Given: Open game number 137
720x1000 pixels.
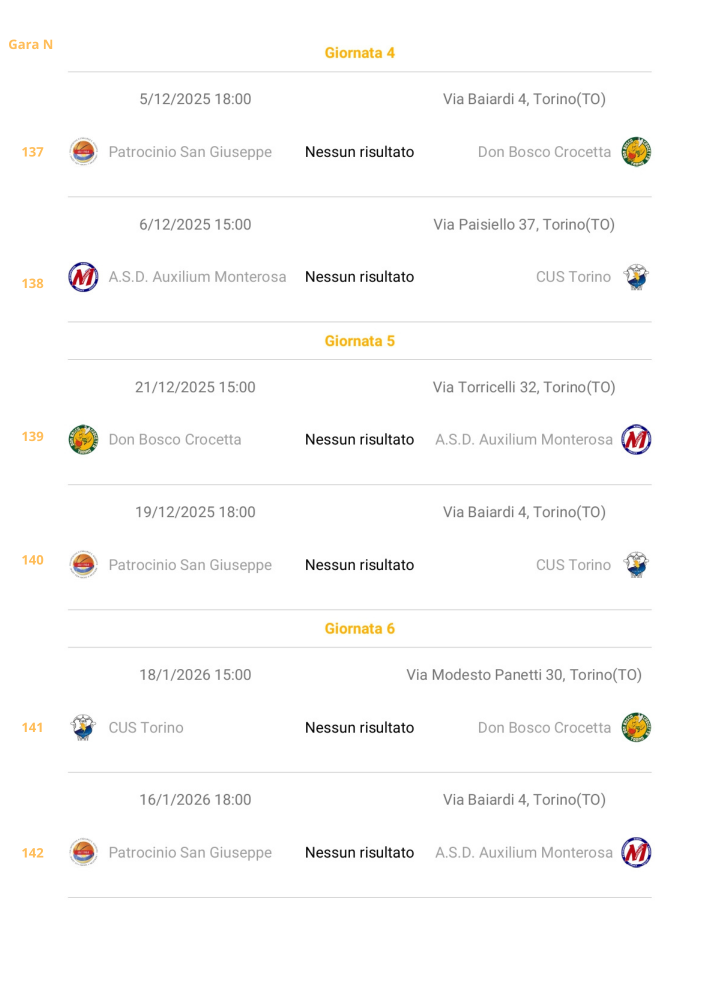Looking at the screenshot, I should coord(33,152).
